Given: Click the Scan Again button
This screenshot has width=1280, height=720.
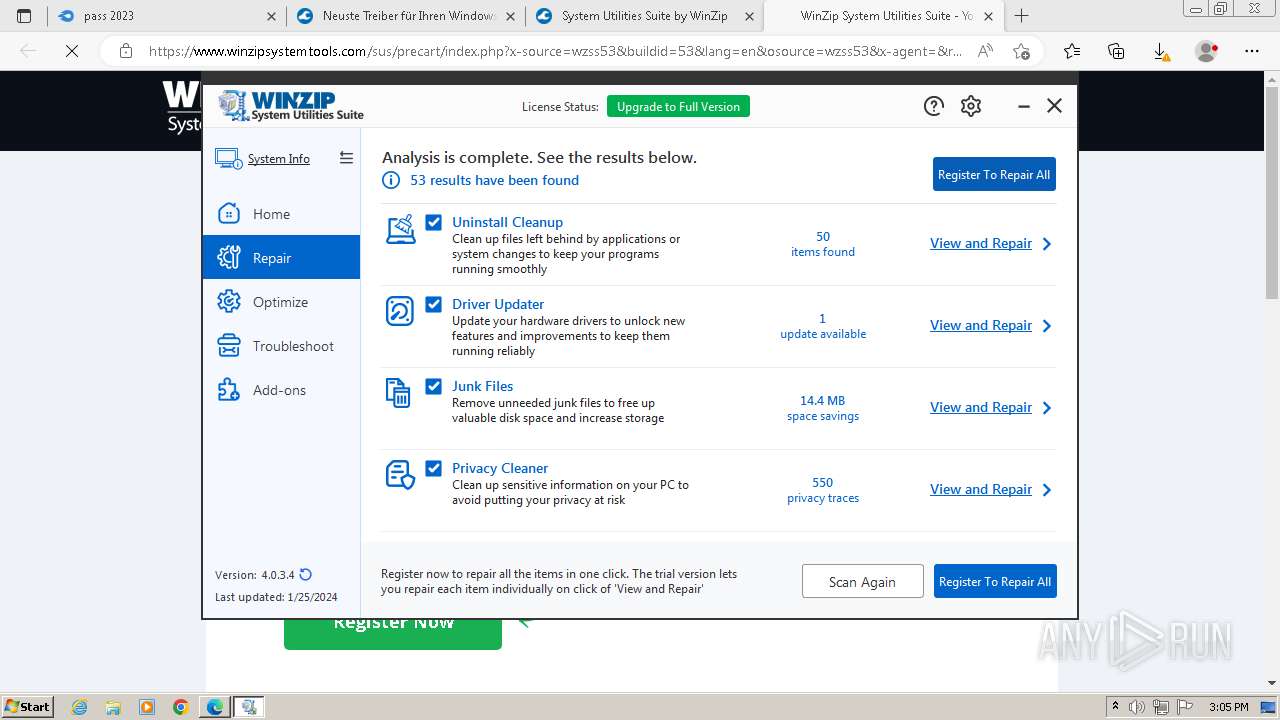Looking at the screenshot, I should (x=862, y=581).
